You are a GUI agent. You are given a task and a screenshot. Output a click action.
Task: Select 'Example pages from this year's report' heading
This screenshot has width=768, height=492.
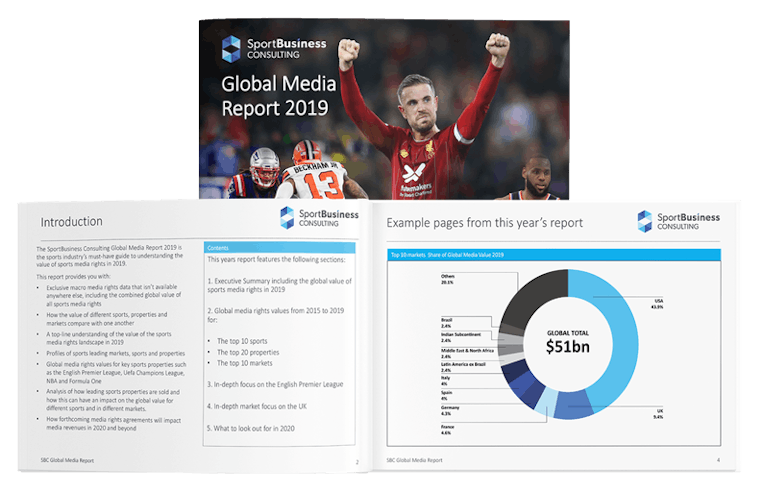(x=484, y=223)
